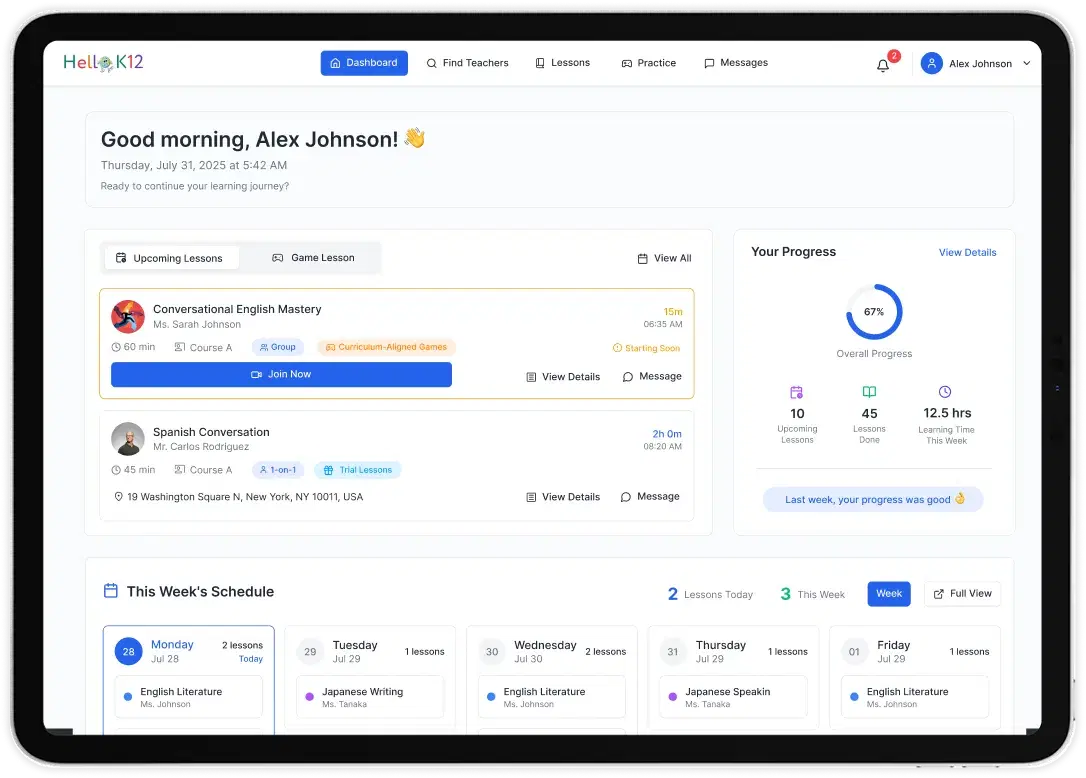This screenshot has width=1086, height=778.
Task: Open the notifications bell
Action: click(882, 65)
